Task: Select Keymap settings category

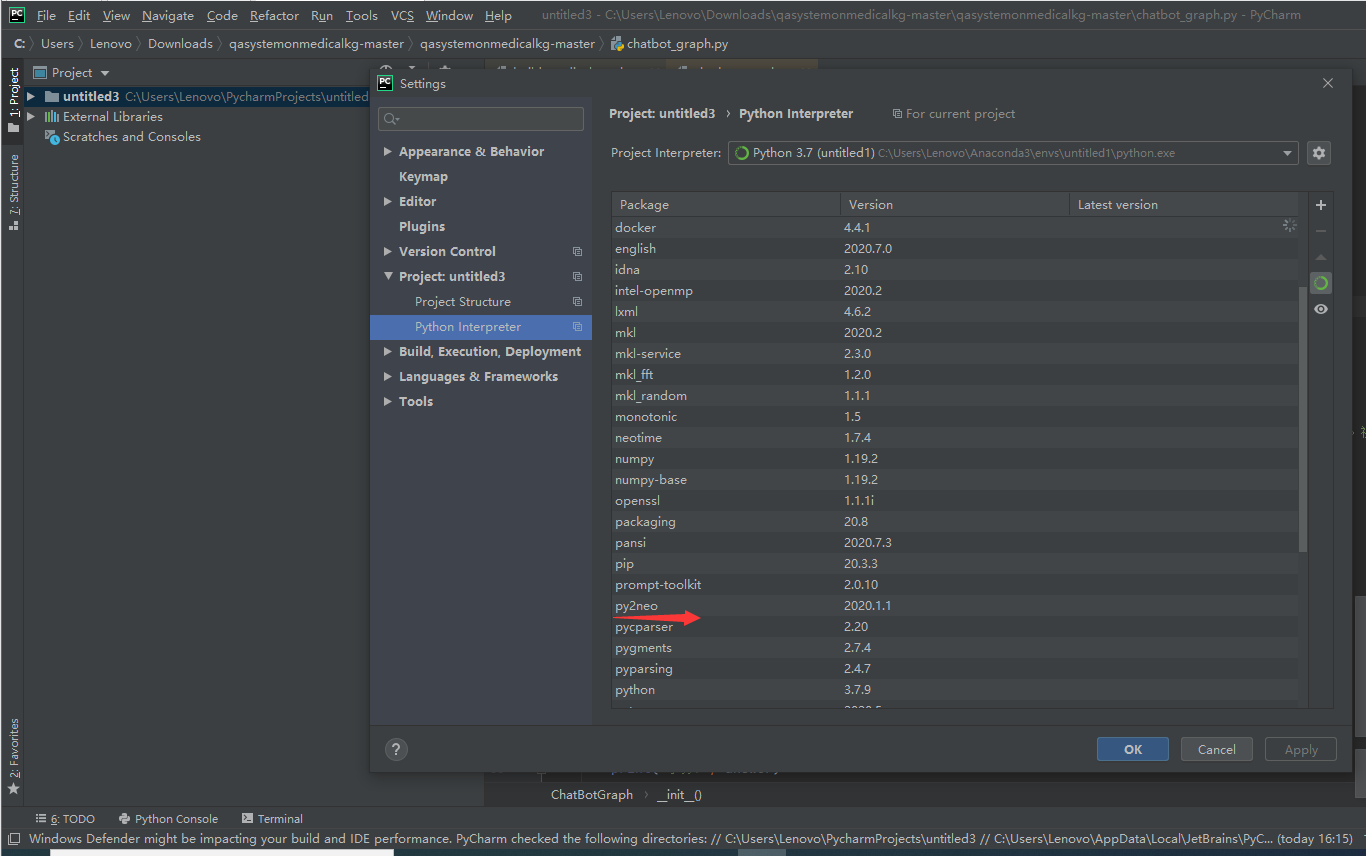Action: point(423,177)
